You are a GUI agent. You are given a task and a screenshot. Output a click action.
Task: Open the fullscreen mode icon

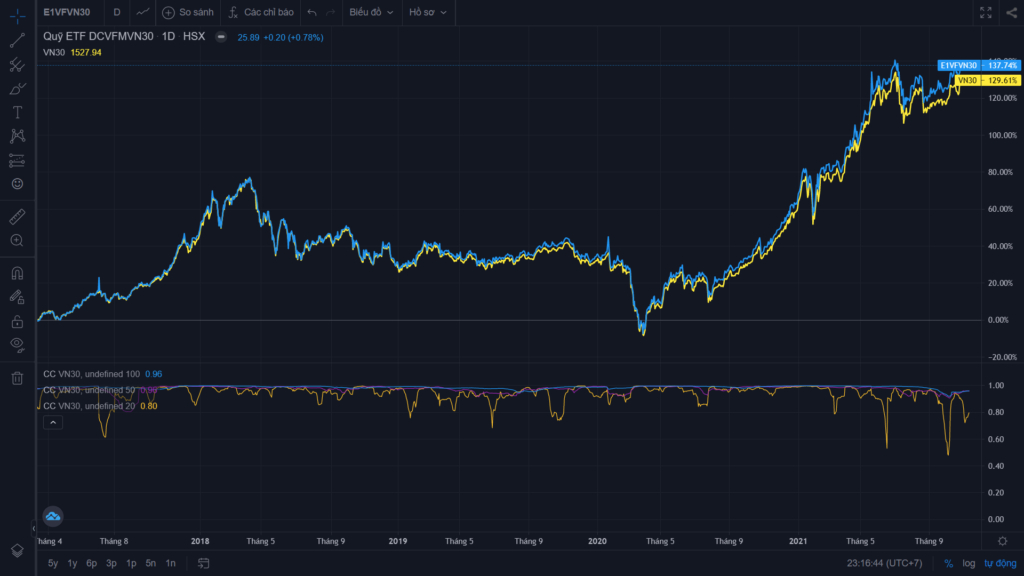tap(985, 12)
